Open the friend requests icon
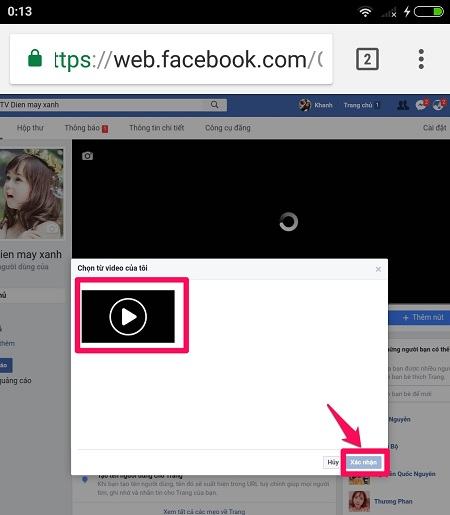Image resolution: width=450 pixels, height=515 pixels. click(x=403, y=105)
